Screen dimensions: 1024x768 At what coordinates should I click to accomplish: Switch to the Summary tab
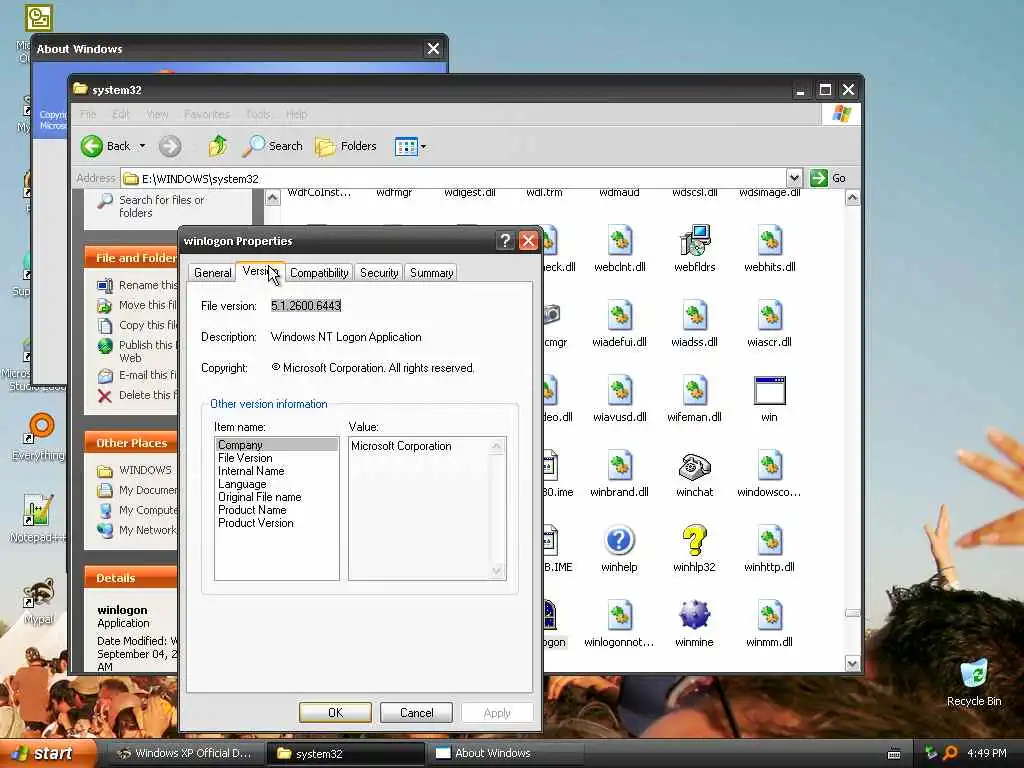tap(431, 273)
